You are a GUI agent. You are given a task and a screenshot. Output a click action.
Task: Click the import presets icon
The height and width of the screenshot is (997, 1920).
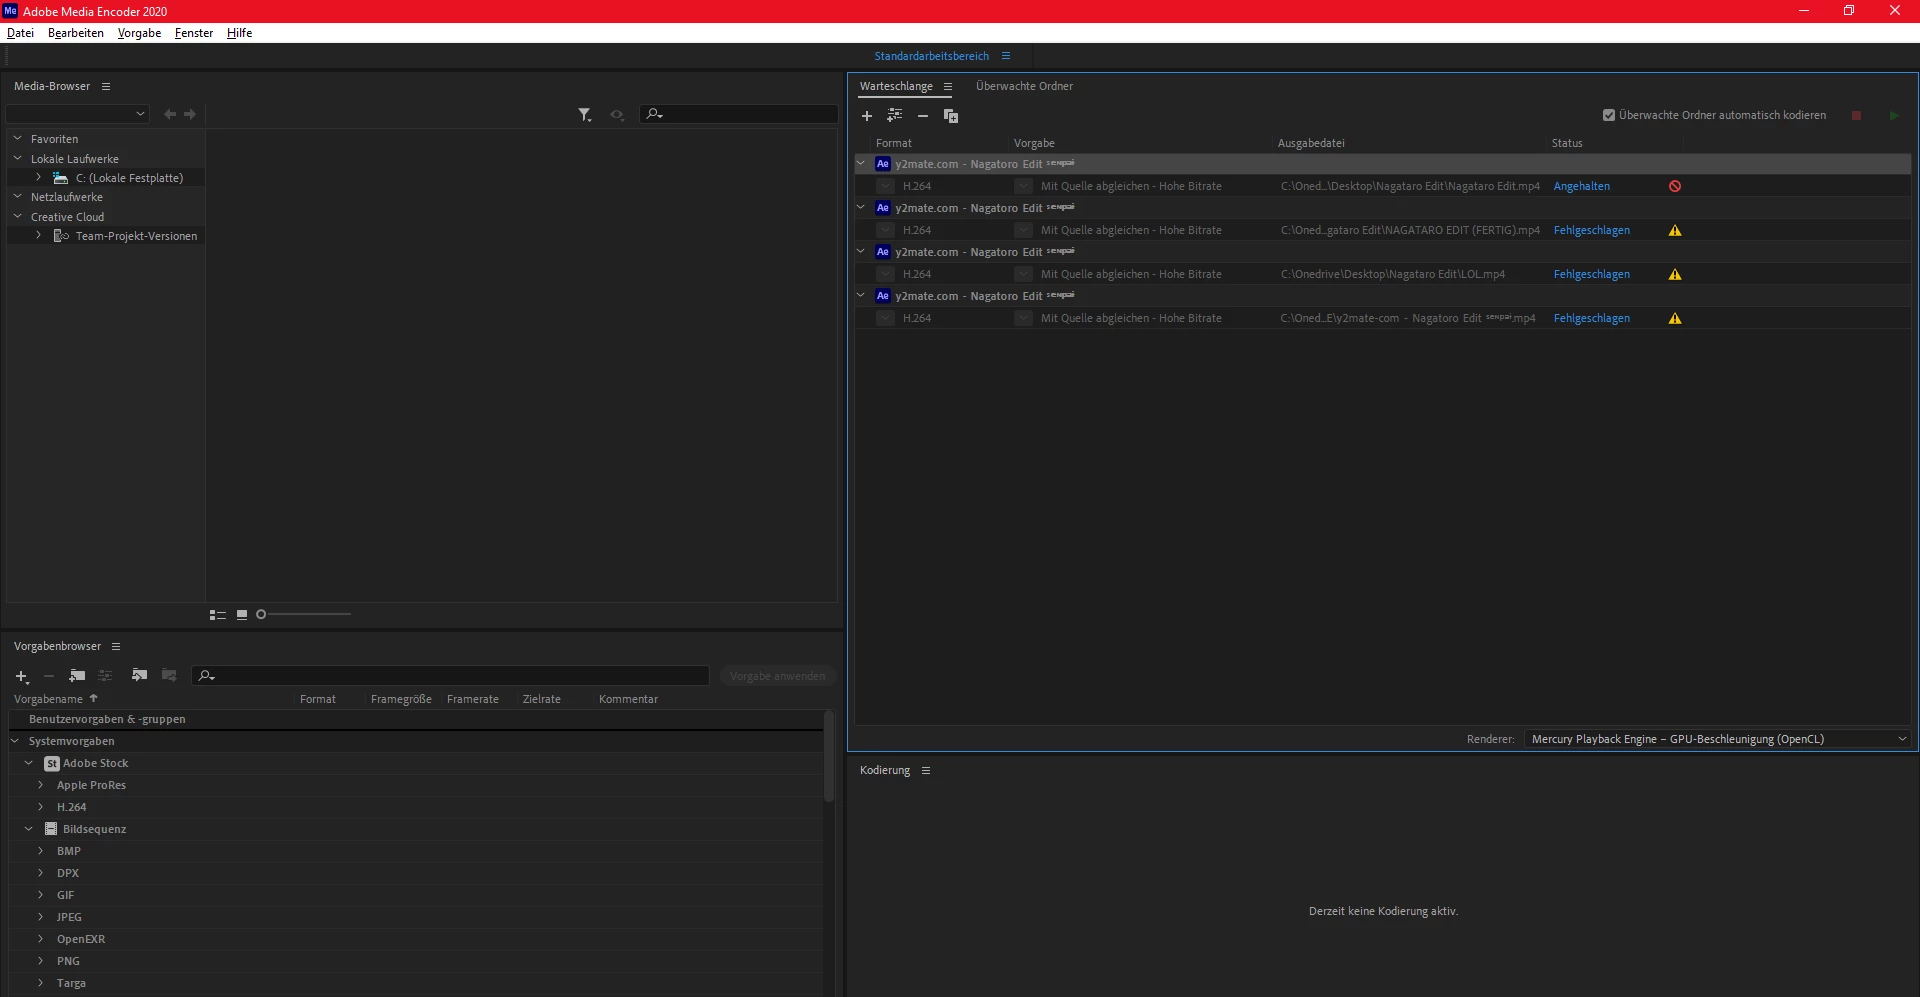[139, 676]
